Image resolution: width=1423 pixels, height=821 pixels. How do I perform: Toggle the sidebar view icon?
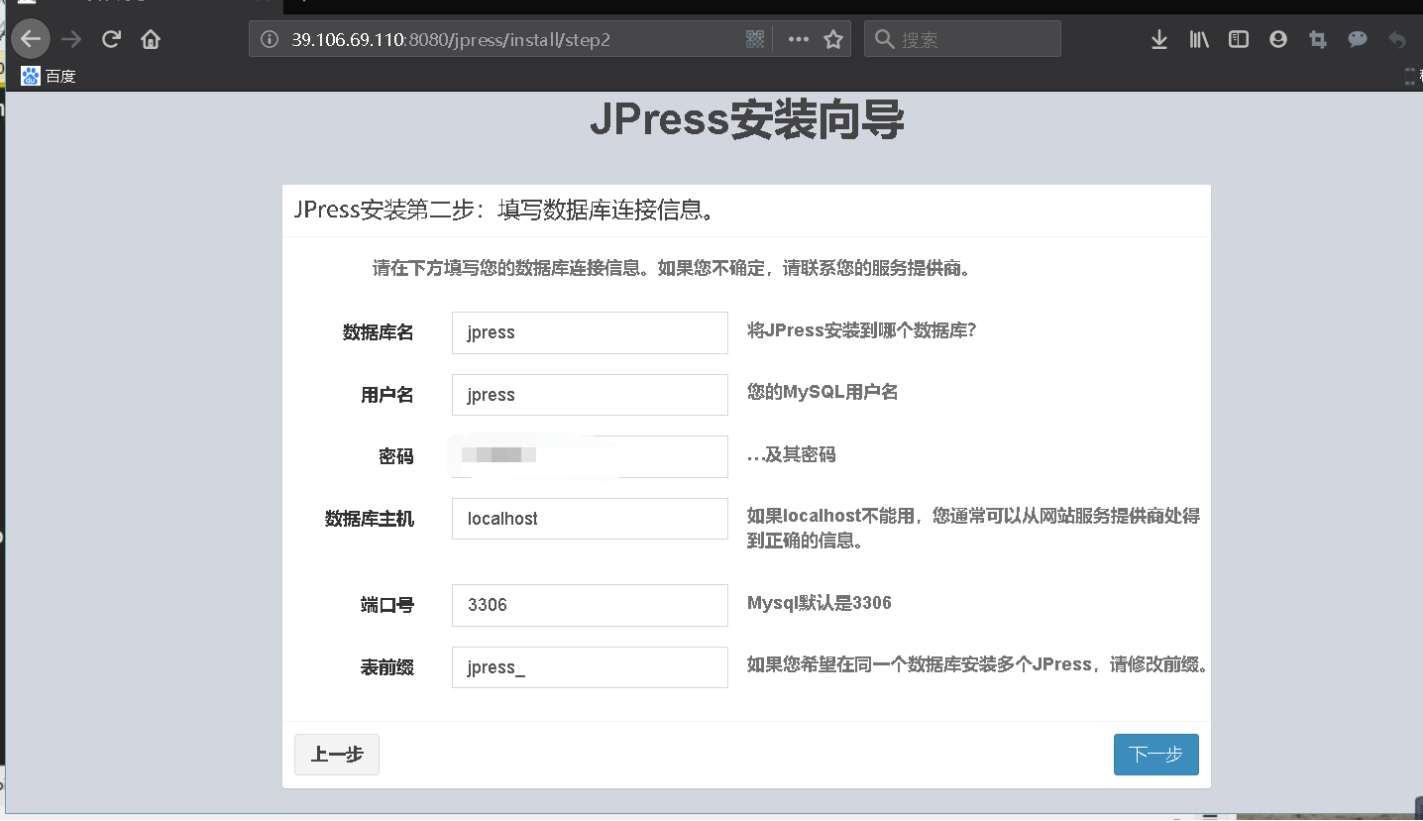1239,40
